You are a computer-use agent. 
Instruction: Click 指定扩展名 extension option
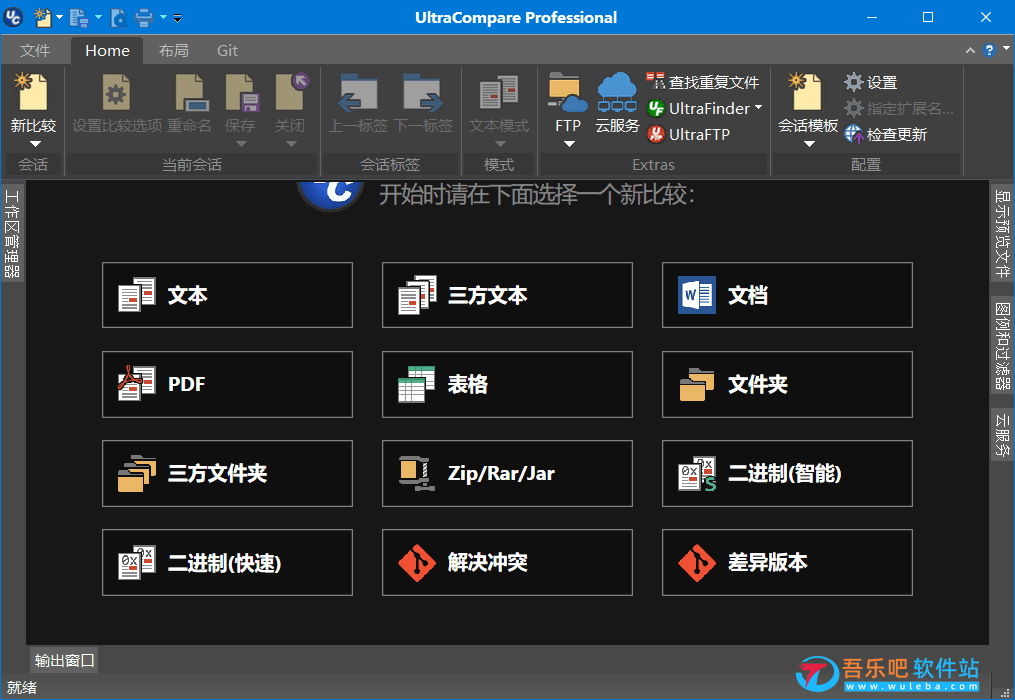point(898,108)
